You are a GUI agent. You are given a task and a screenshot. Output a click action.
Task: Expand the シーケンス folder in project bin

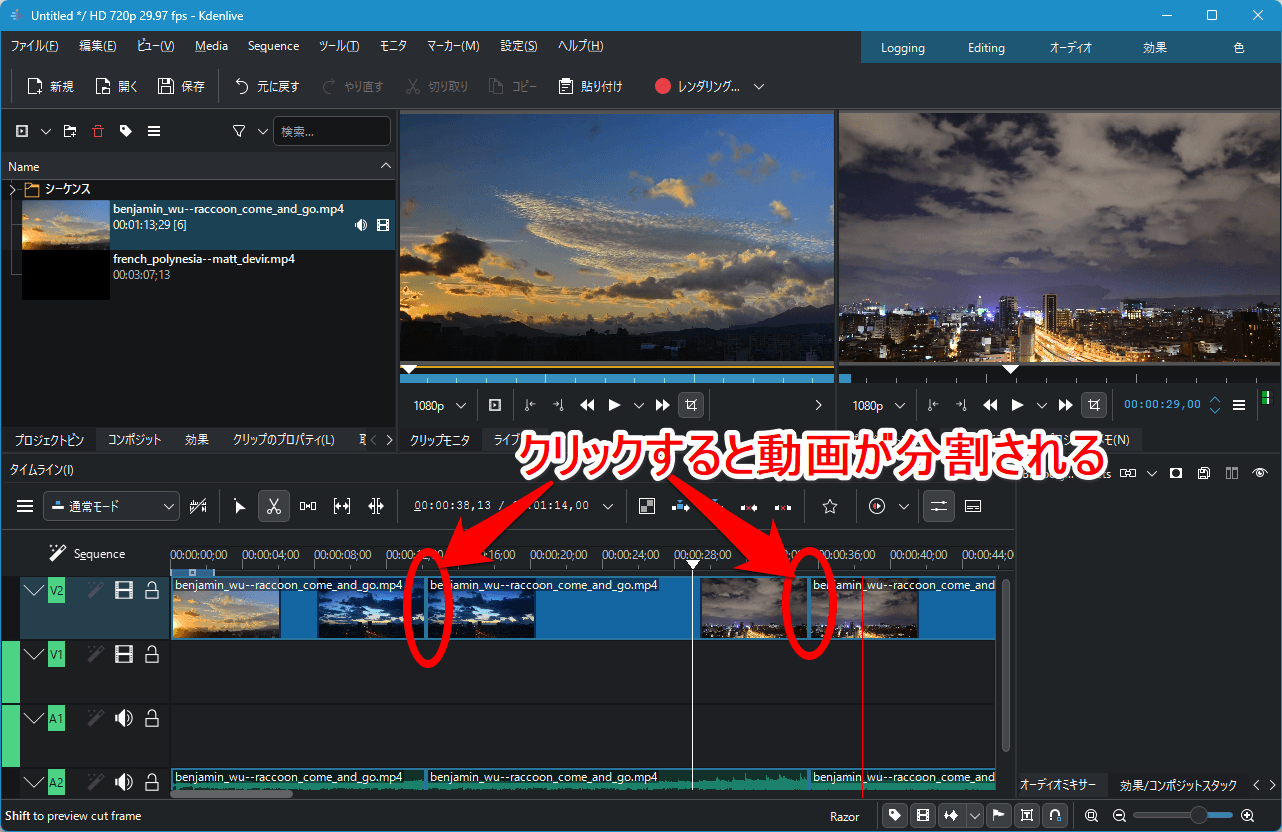coord(13,189)
